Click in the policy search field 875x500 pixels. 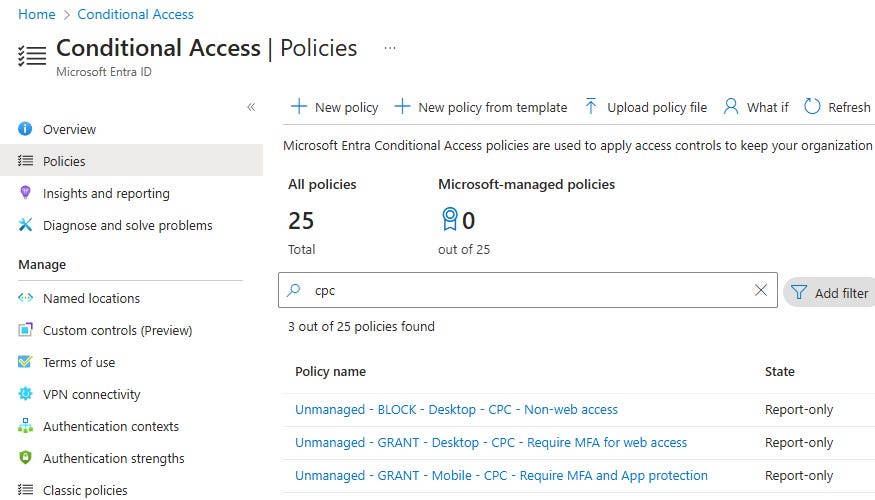(x=520, y=290)
